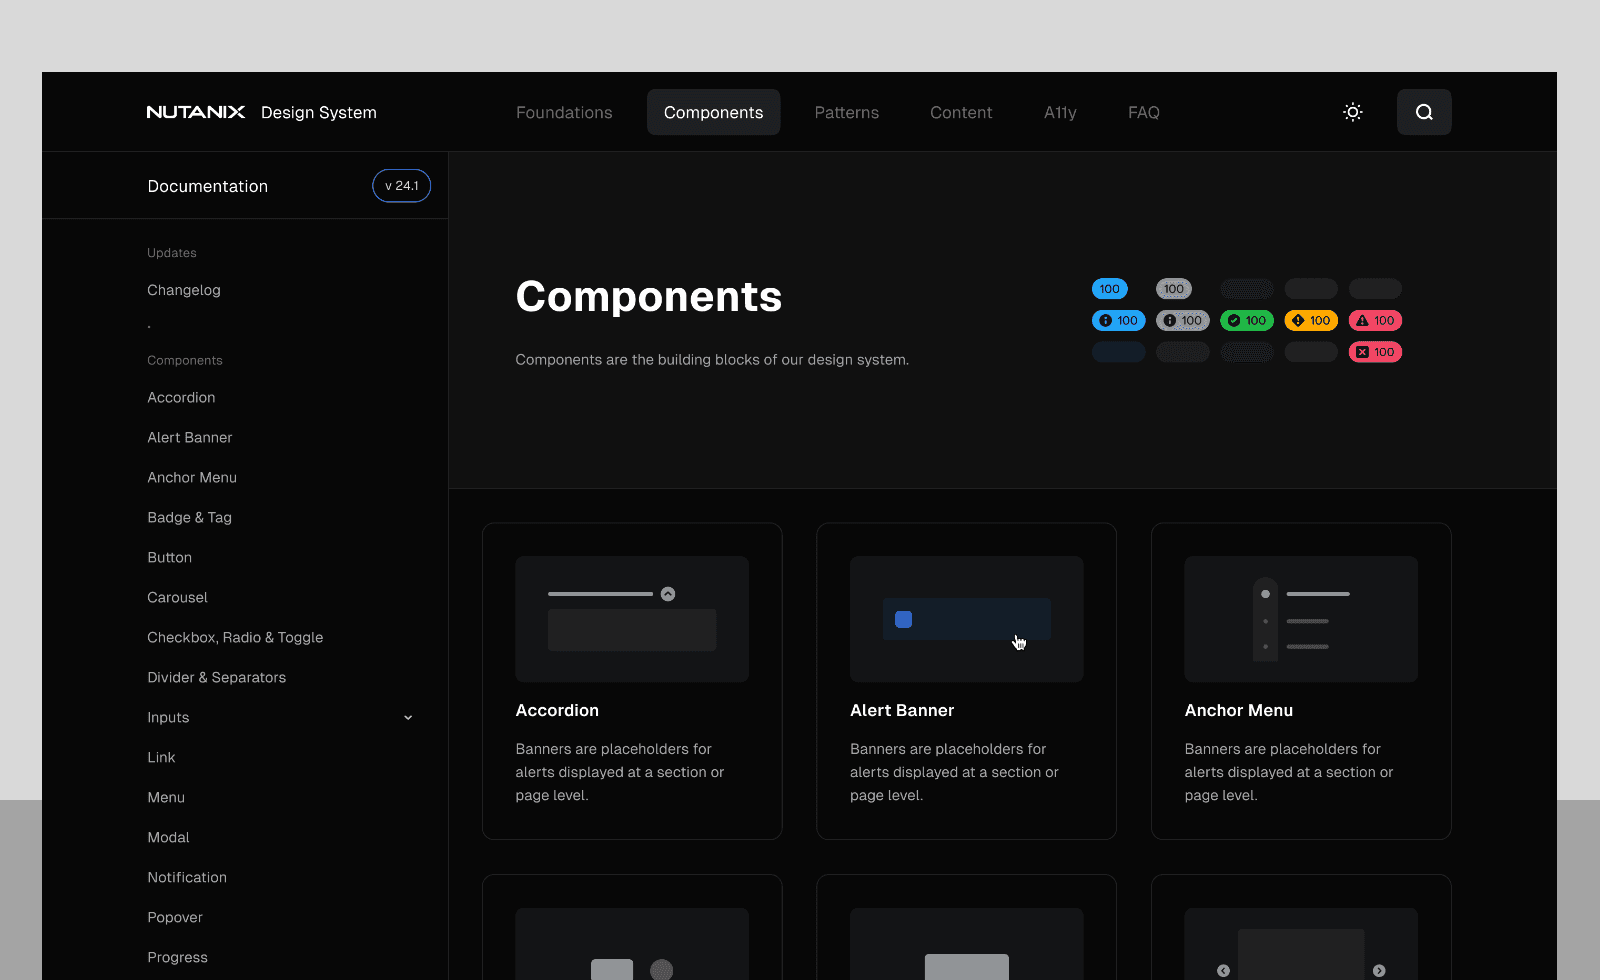Click the Anchor Menu card thumbnail

(1301, 619)
